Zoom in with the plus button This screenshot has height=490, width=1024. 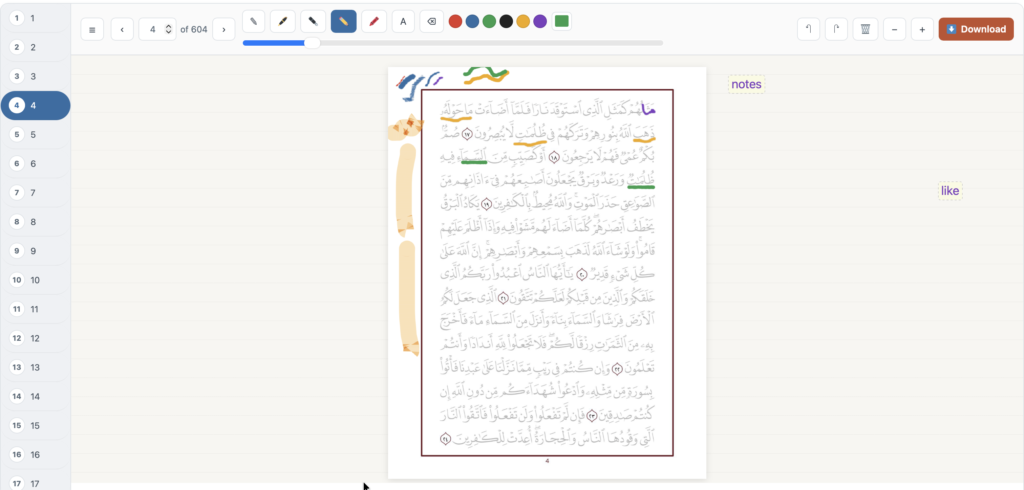point(922,29)
